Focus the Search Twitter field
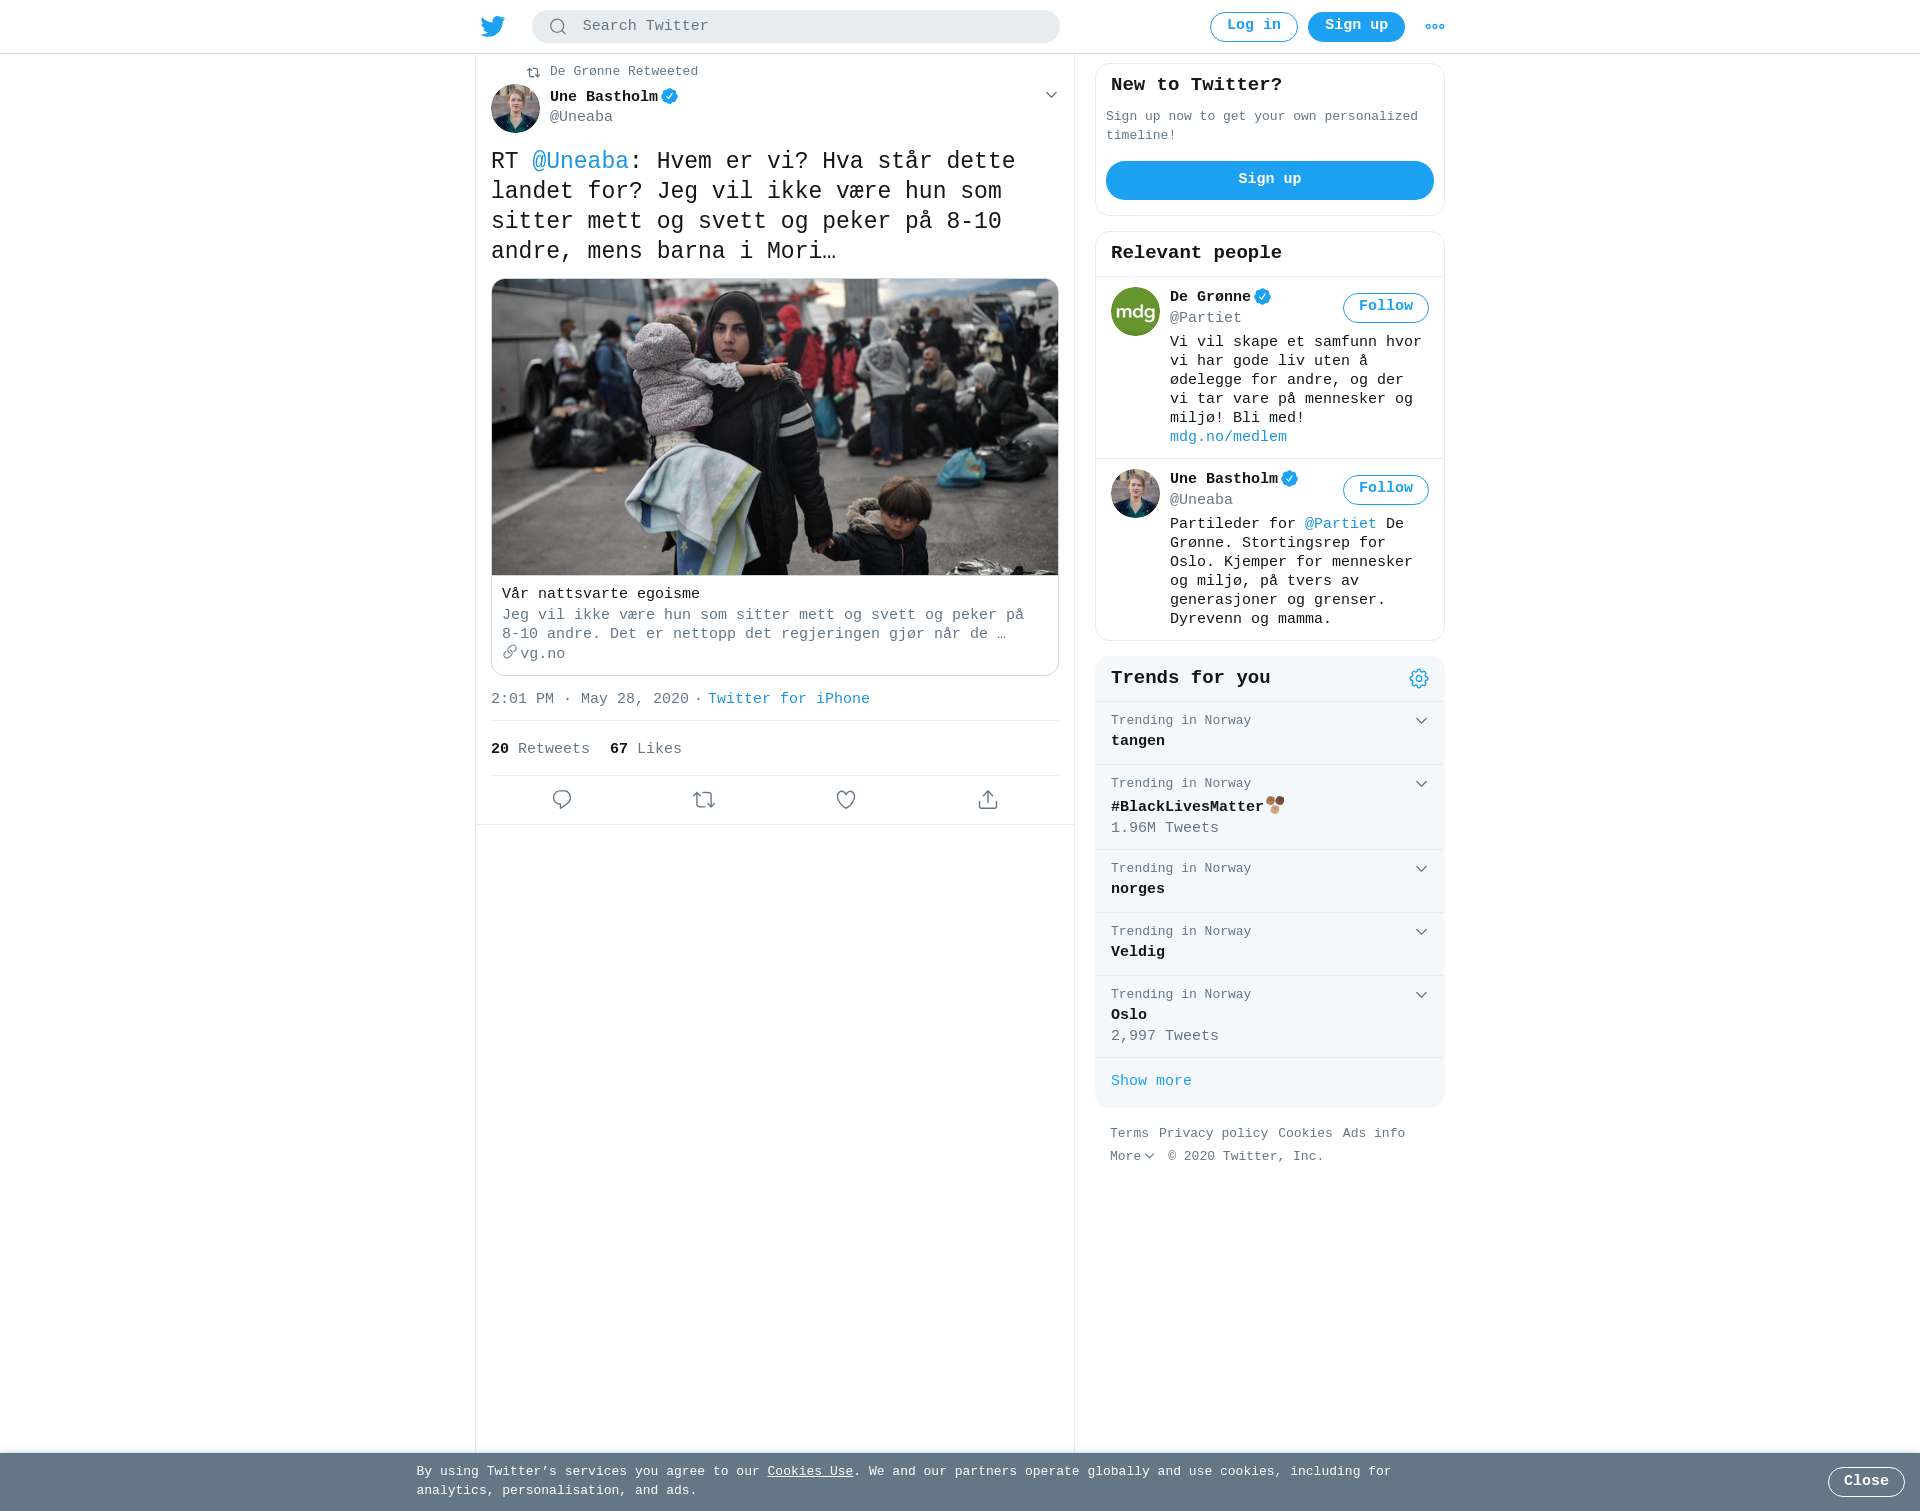 796,27
